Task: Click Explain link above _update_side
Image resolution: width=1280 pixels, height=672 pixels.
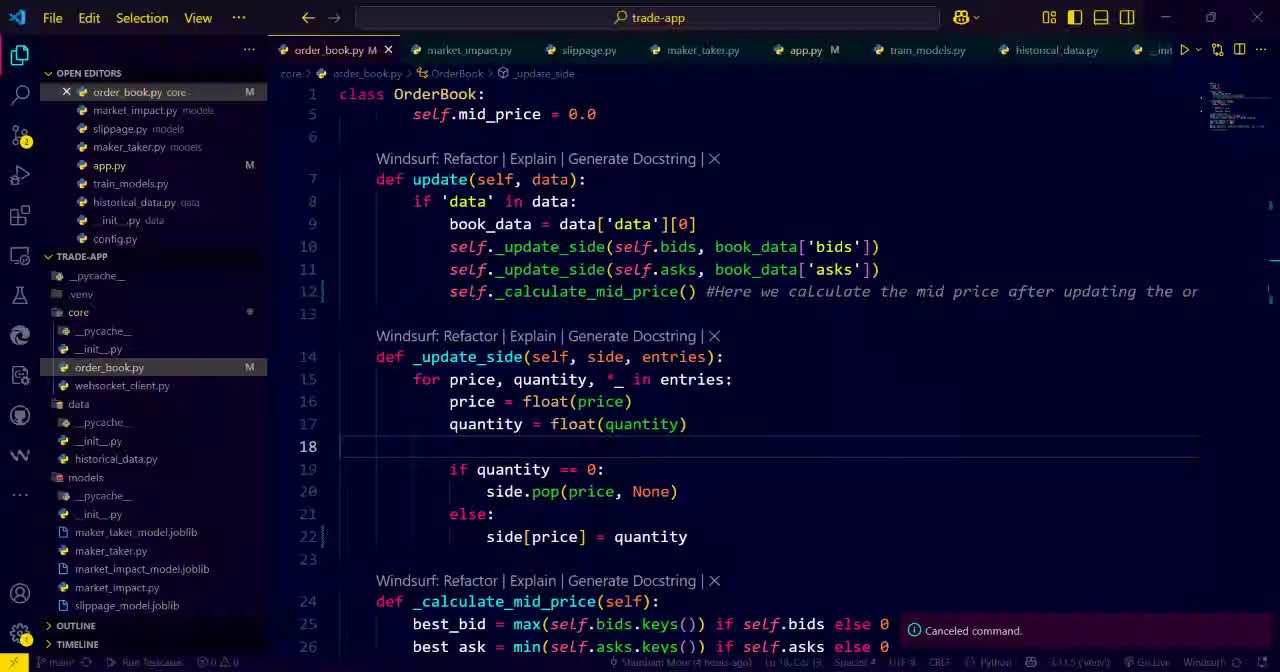Action: pos(533,336)
